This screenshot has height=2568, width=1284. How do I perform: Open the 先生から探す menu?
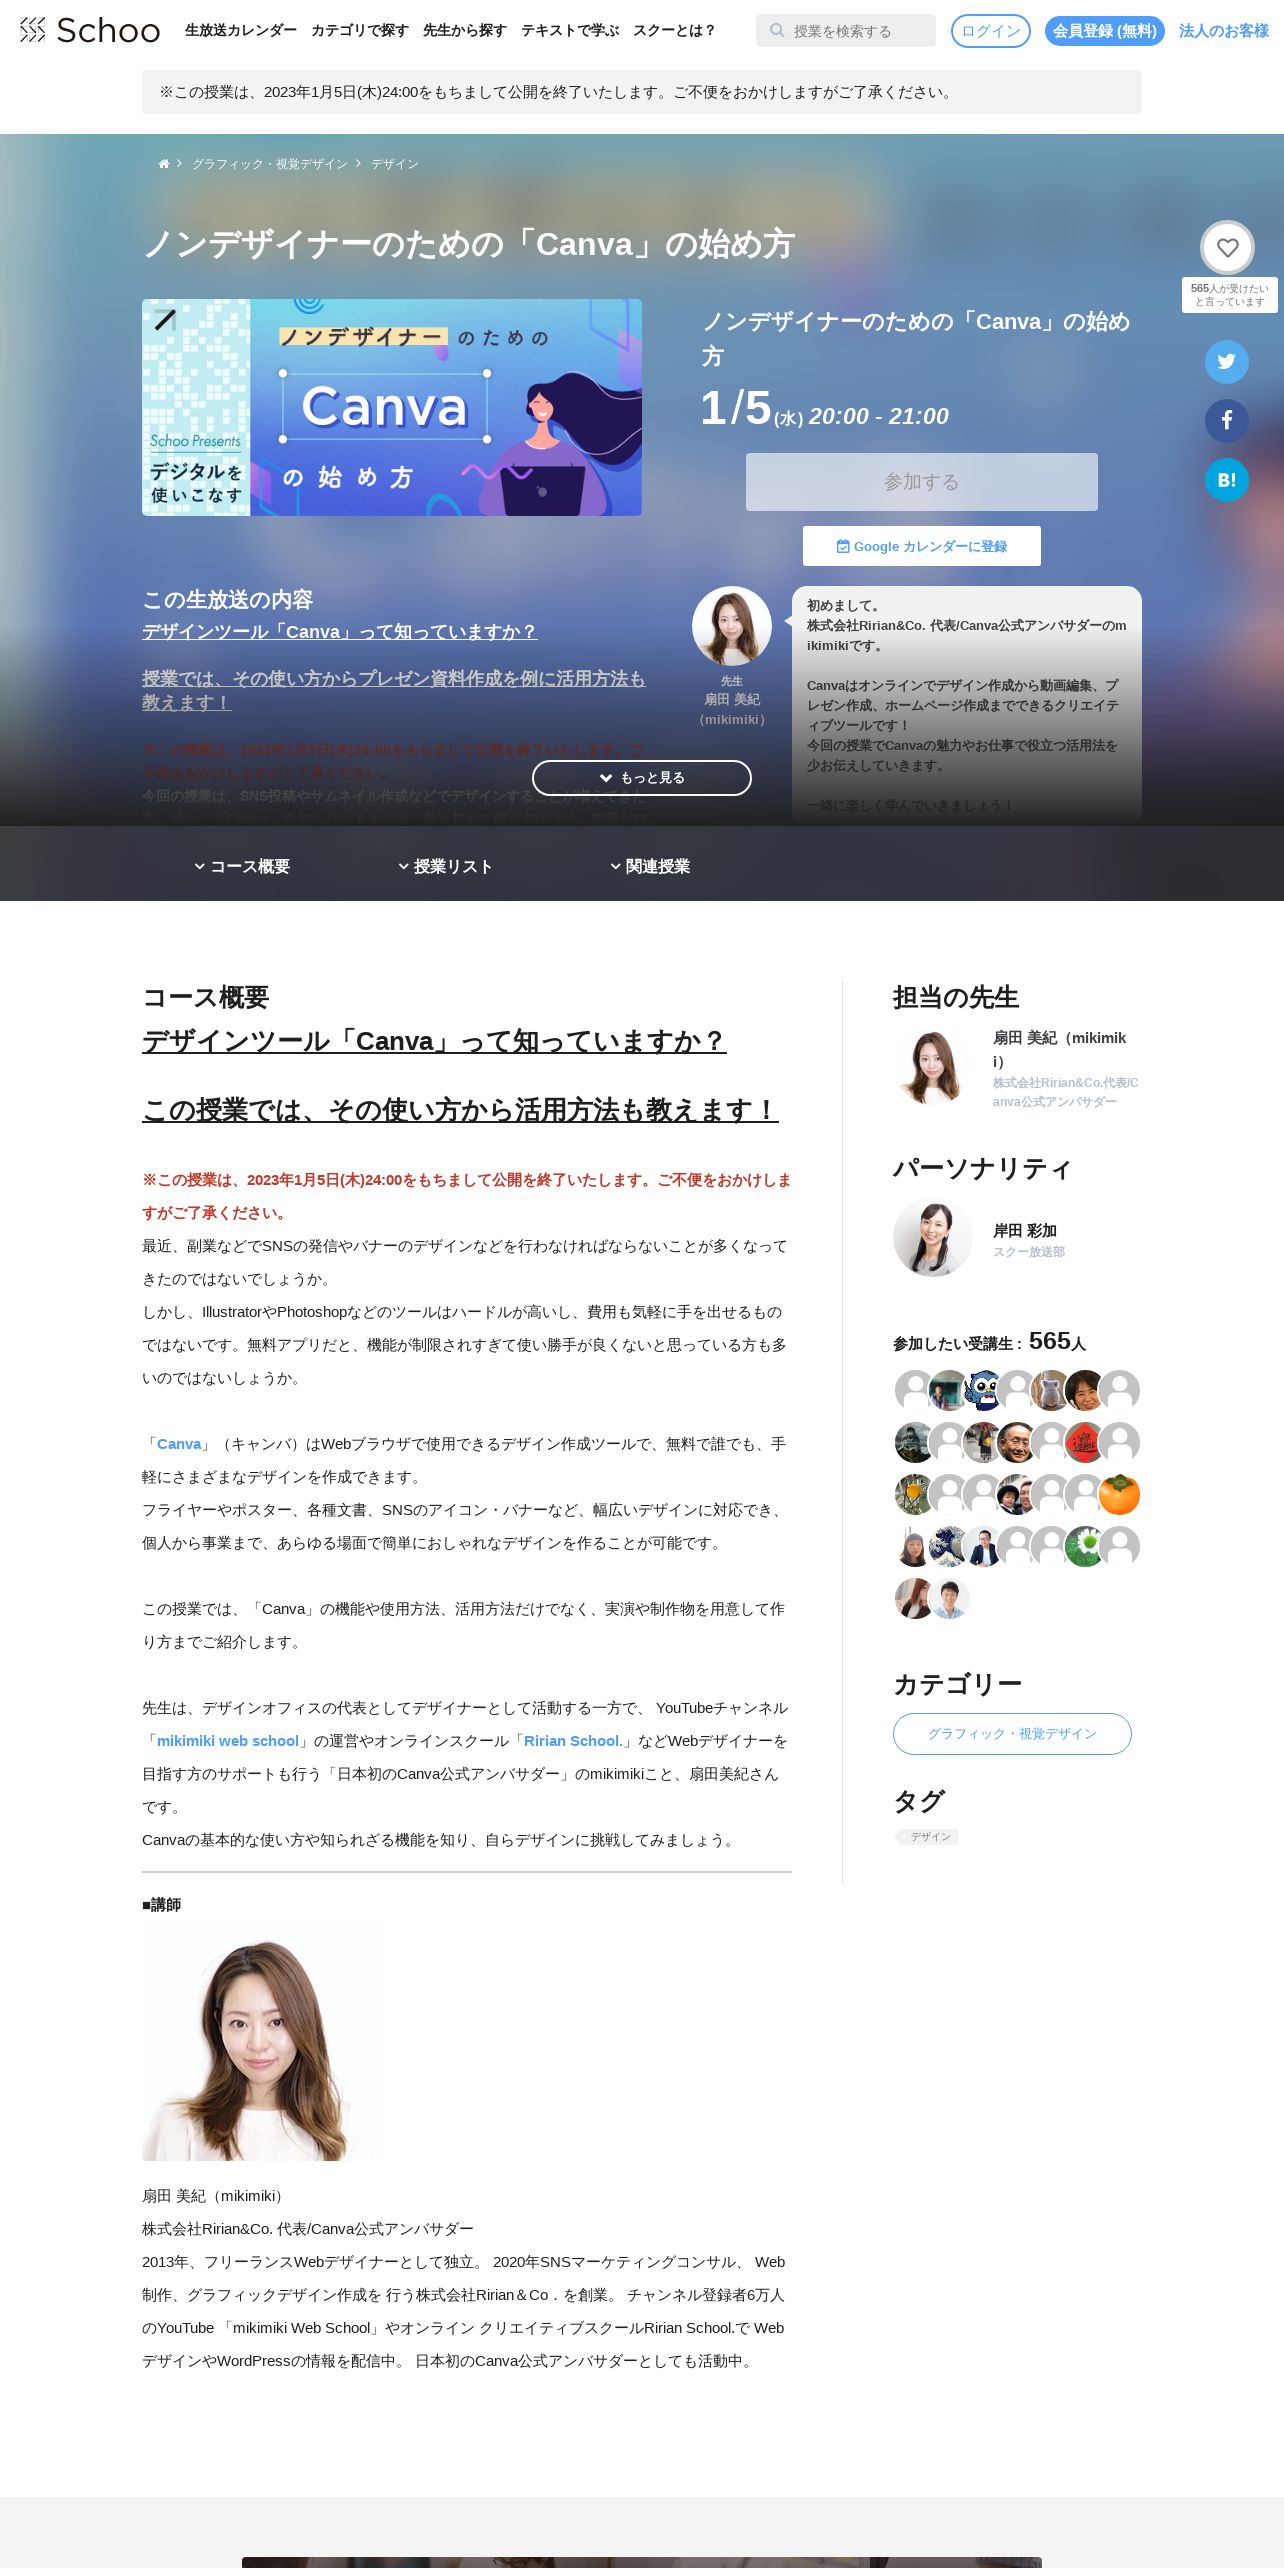[x=465, y=31]
